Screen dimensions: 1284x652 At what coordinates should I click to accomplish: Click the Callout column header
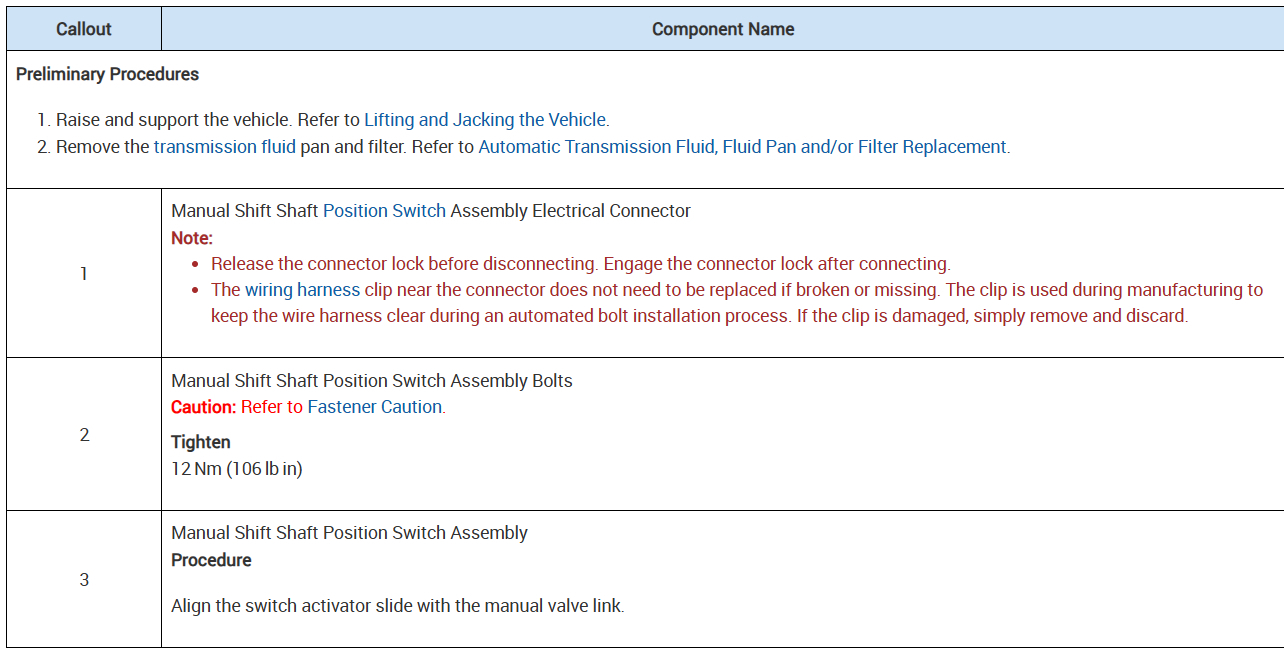84,29
